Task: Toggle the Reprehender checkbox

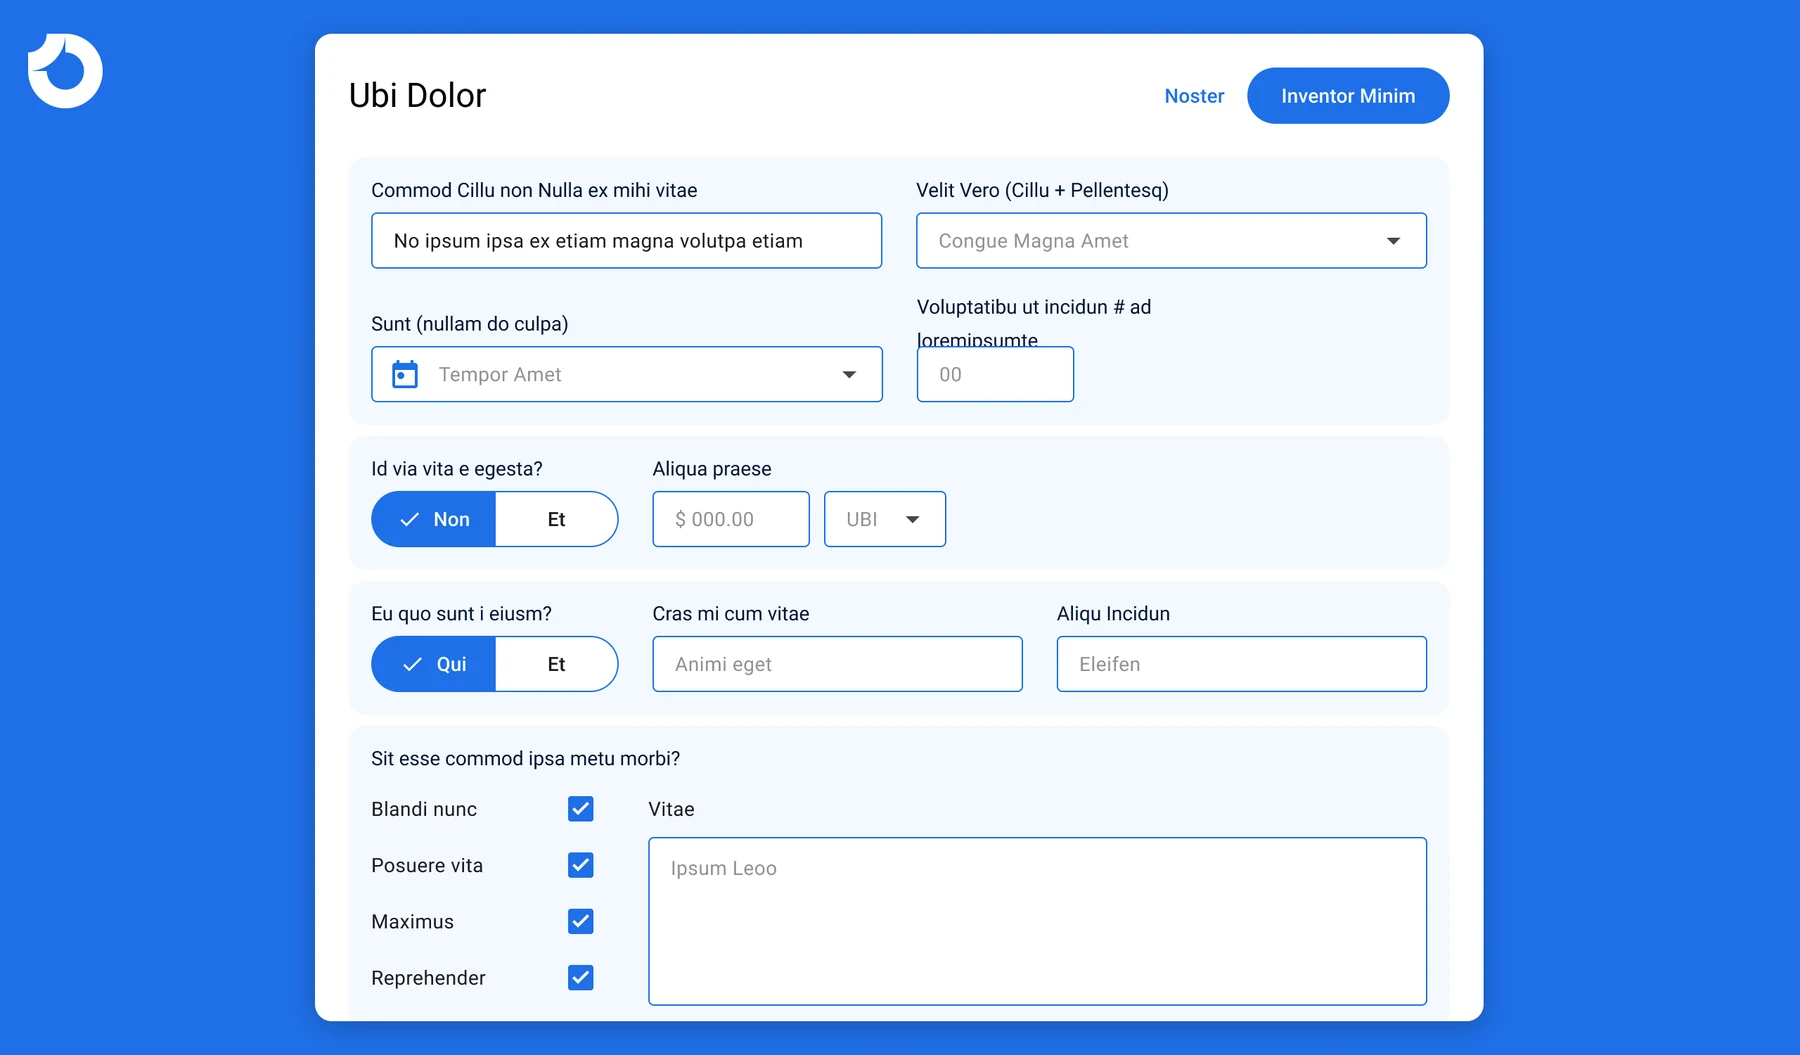Action: point(581,977)
